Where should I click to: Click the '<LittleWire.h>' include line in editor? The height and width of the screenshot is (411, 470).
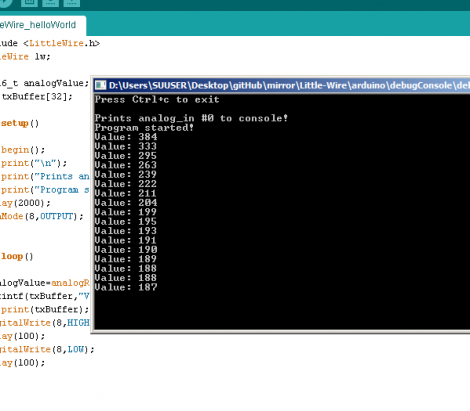coord(50,43)
